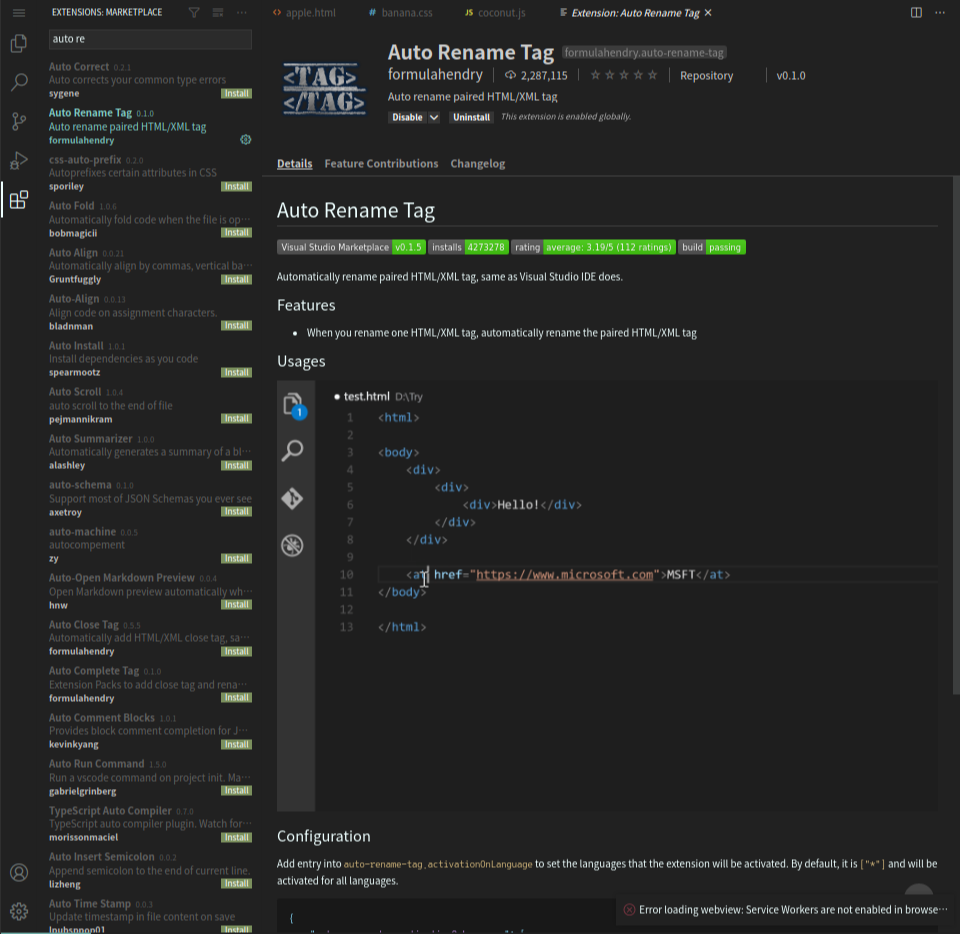
Task: Close the Extension: Auto Rename Tag tab
Action: pos(708,13)
